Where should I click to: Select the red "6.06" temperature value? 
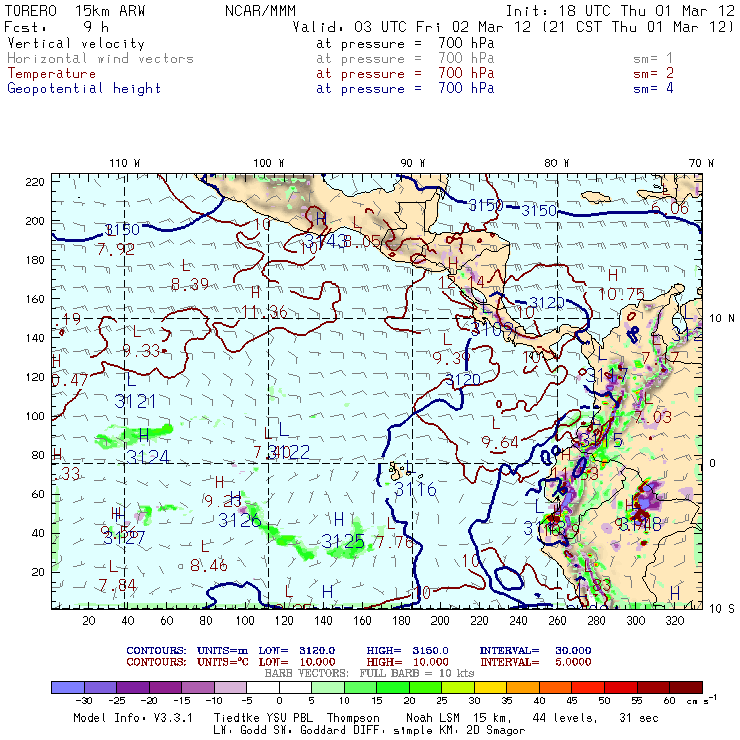click(670, 208)
